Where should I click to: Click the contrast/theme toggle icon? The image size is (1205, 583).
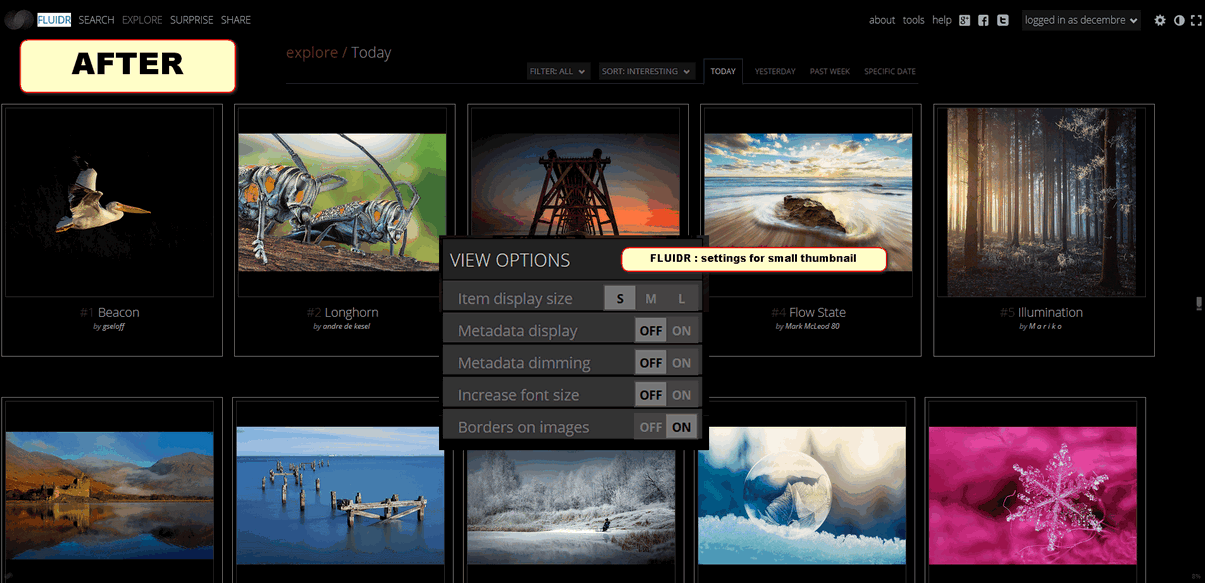click(x=1178, y=20)
